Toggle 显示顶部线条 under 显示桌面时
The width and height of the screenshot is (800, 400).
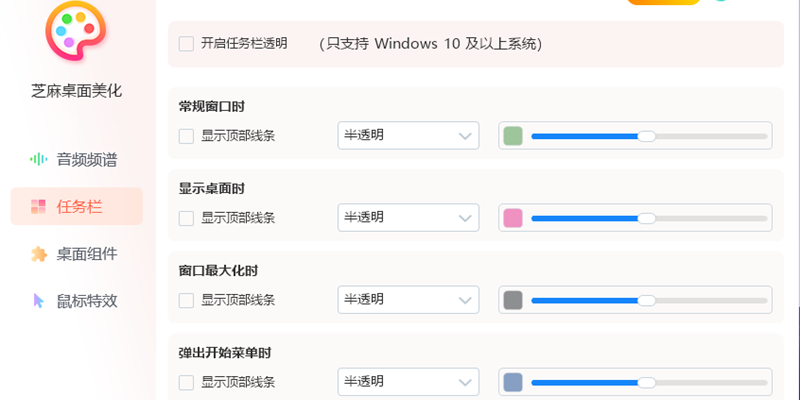(186, 218)
